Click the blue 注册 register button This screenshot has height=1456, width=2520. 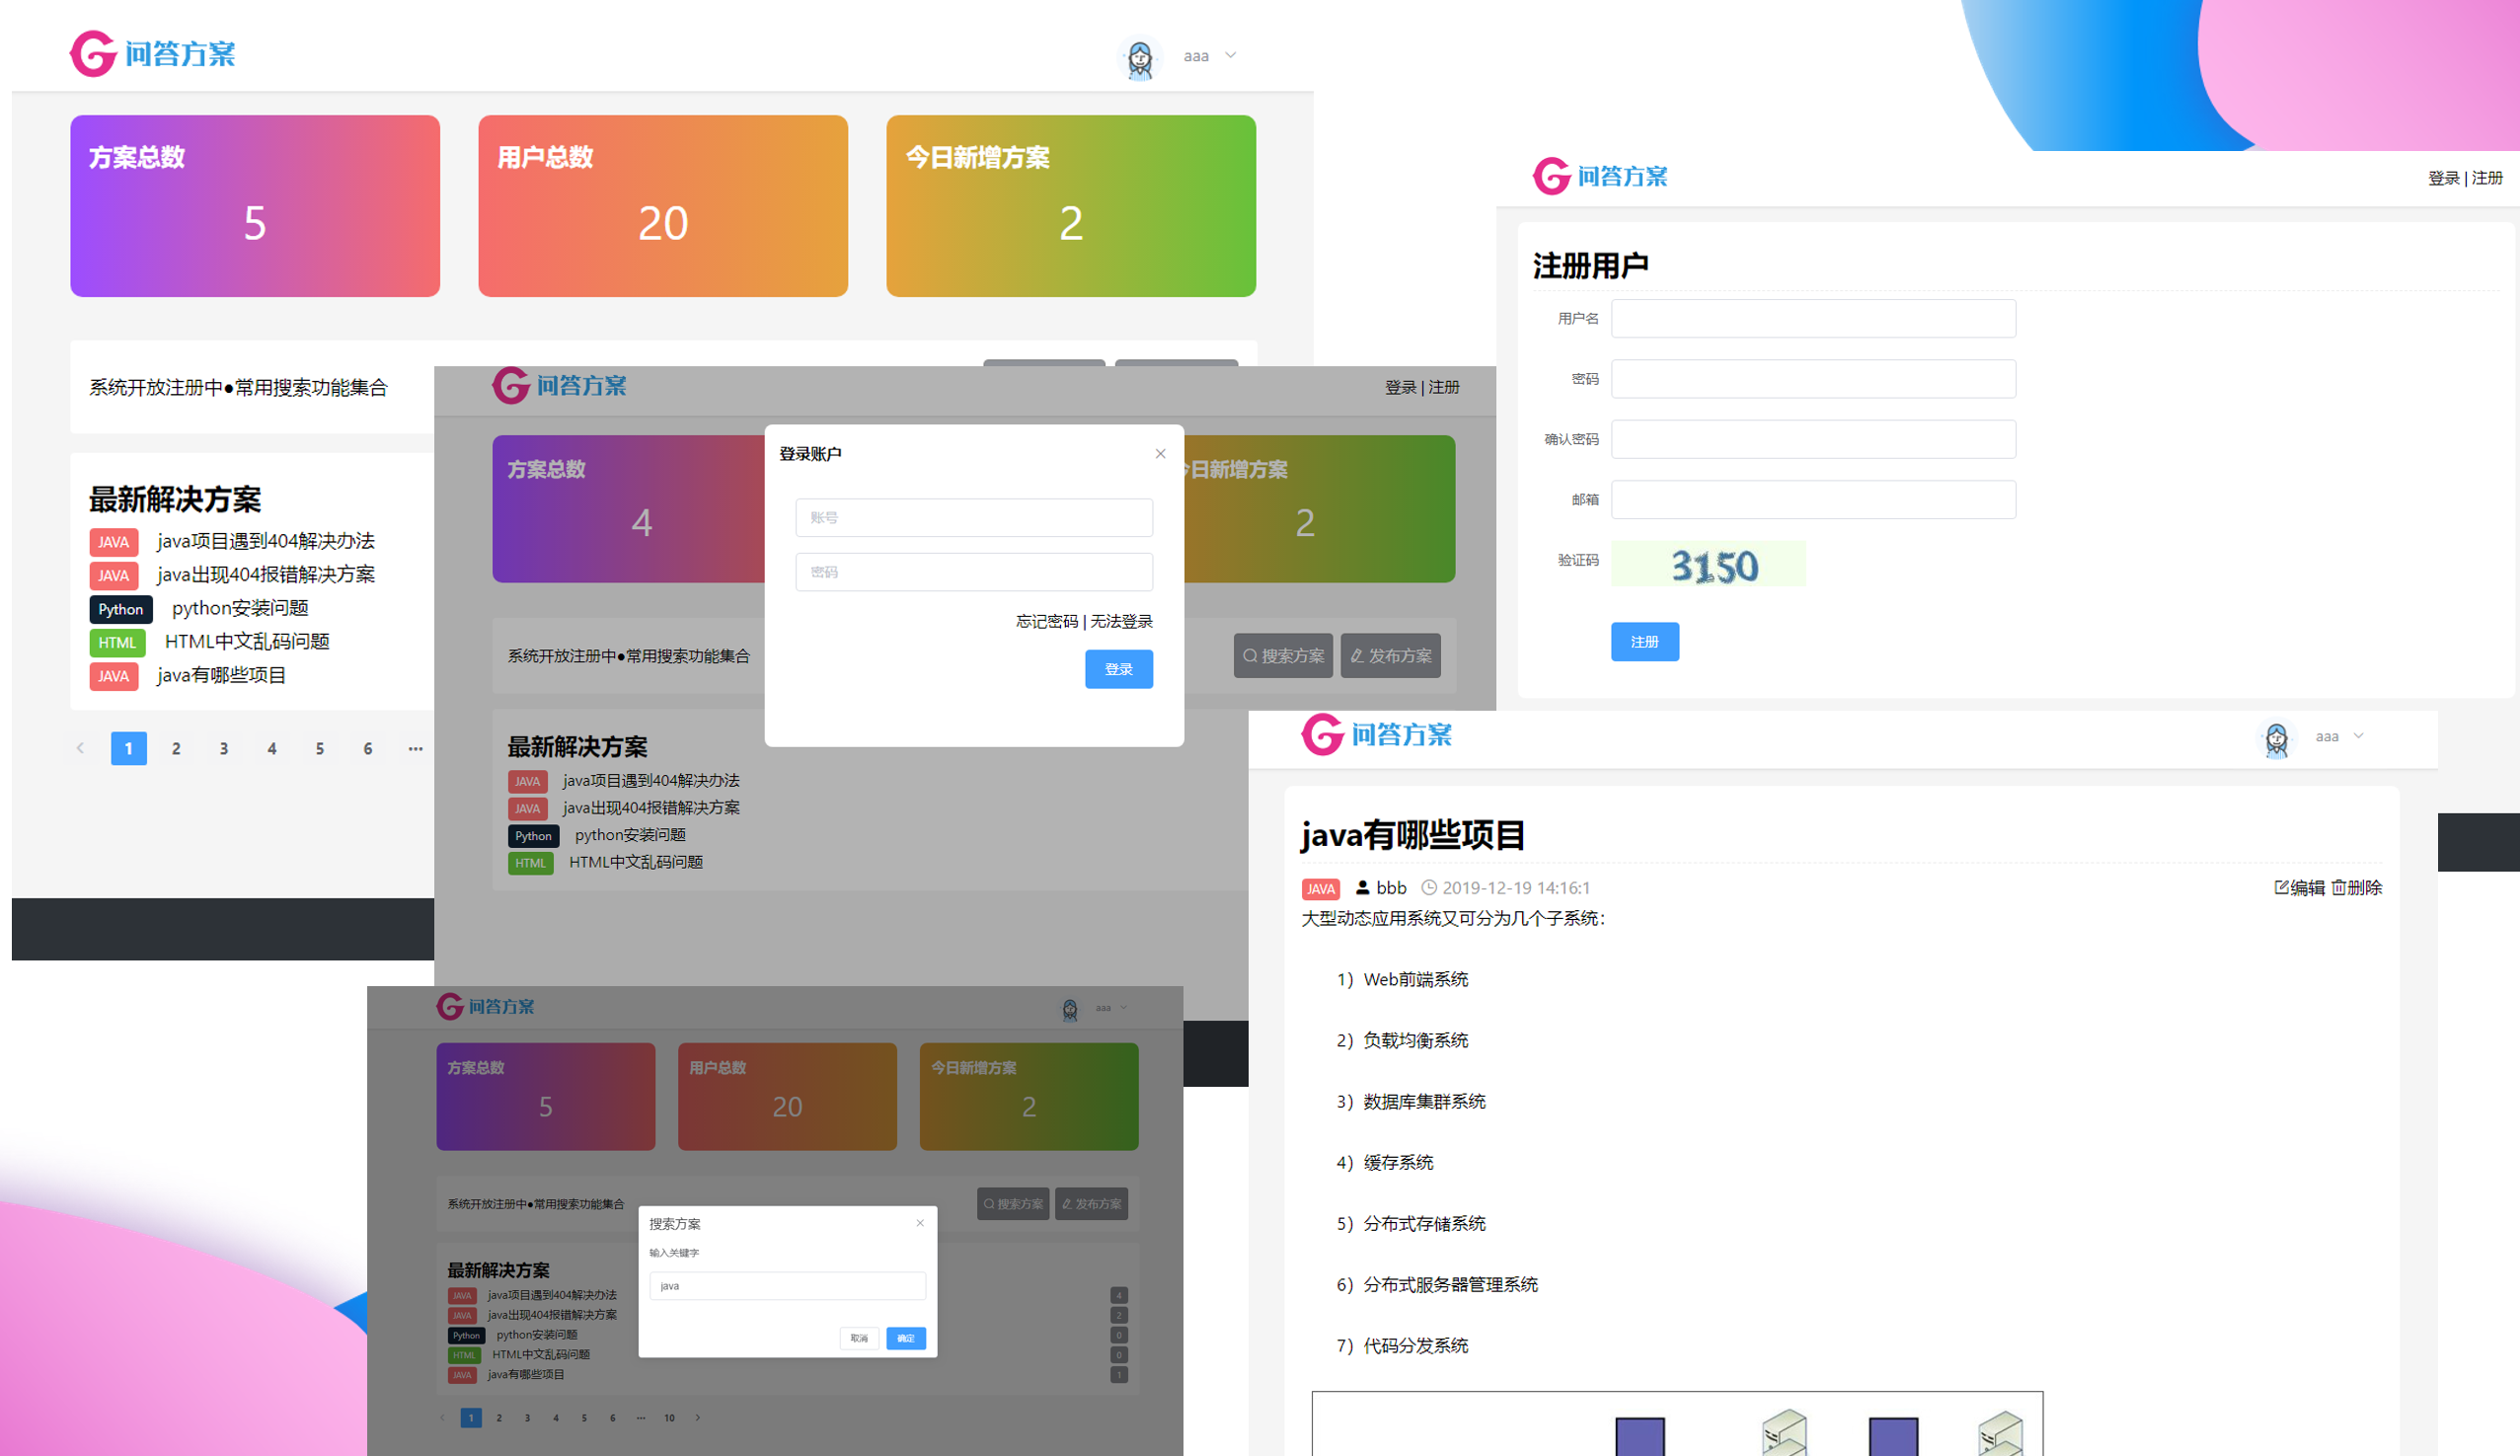(x=1644, y=642)
